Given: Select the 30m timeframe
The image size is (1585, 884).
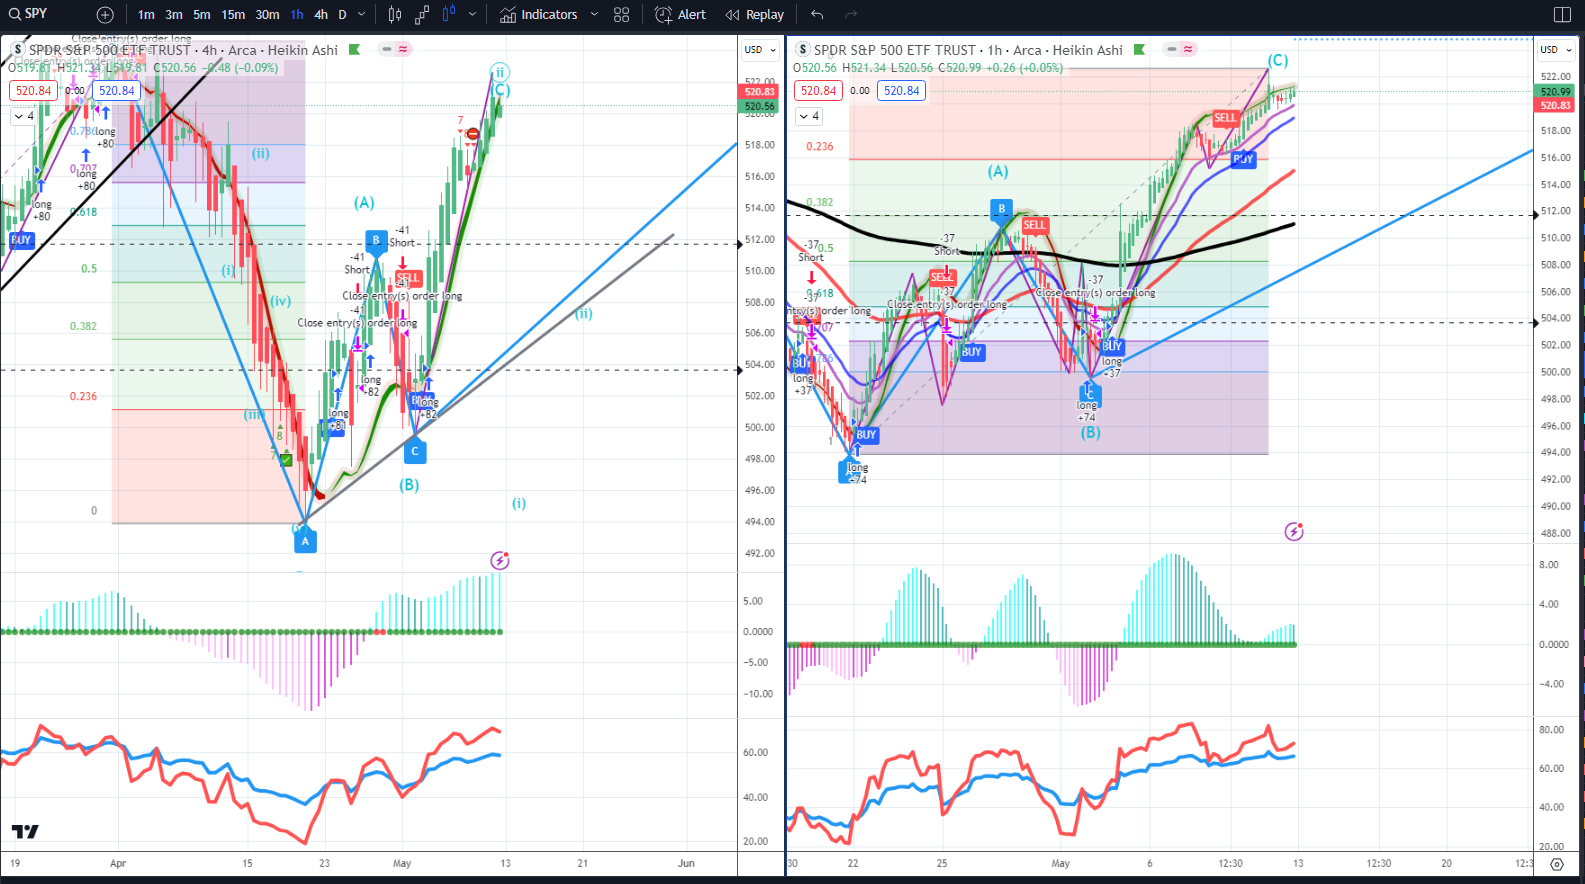Looking at the screenshot, I should pyautogui.click(x=267, y=15).
